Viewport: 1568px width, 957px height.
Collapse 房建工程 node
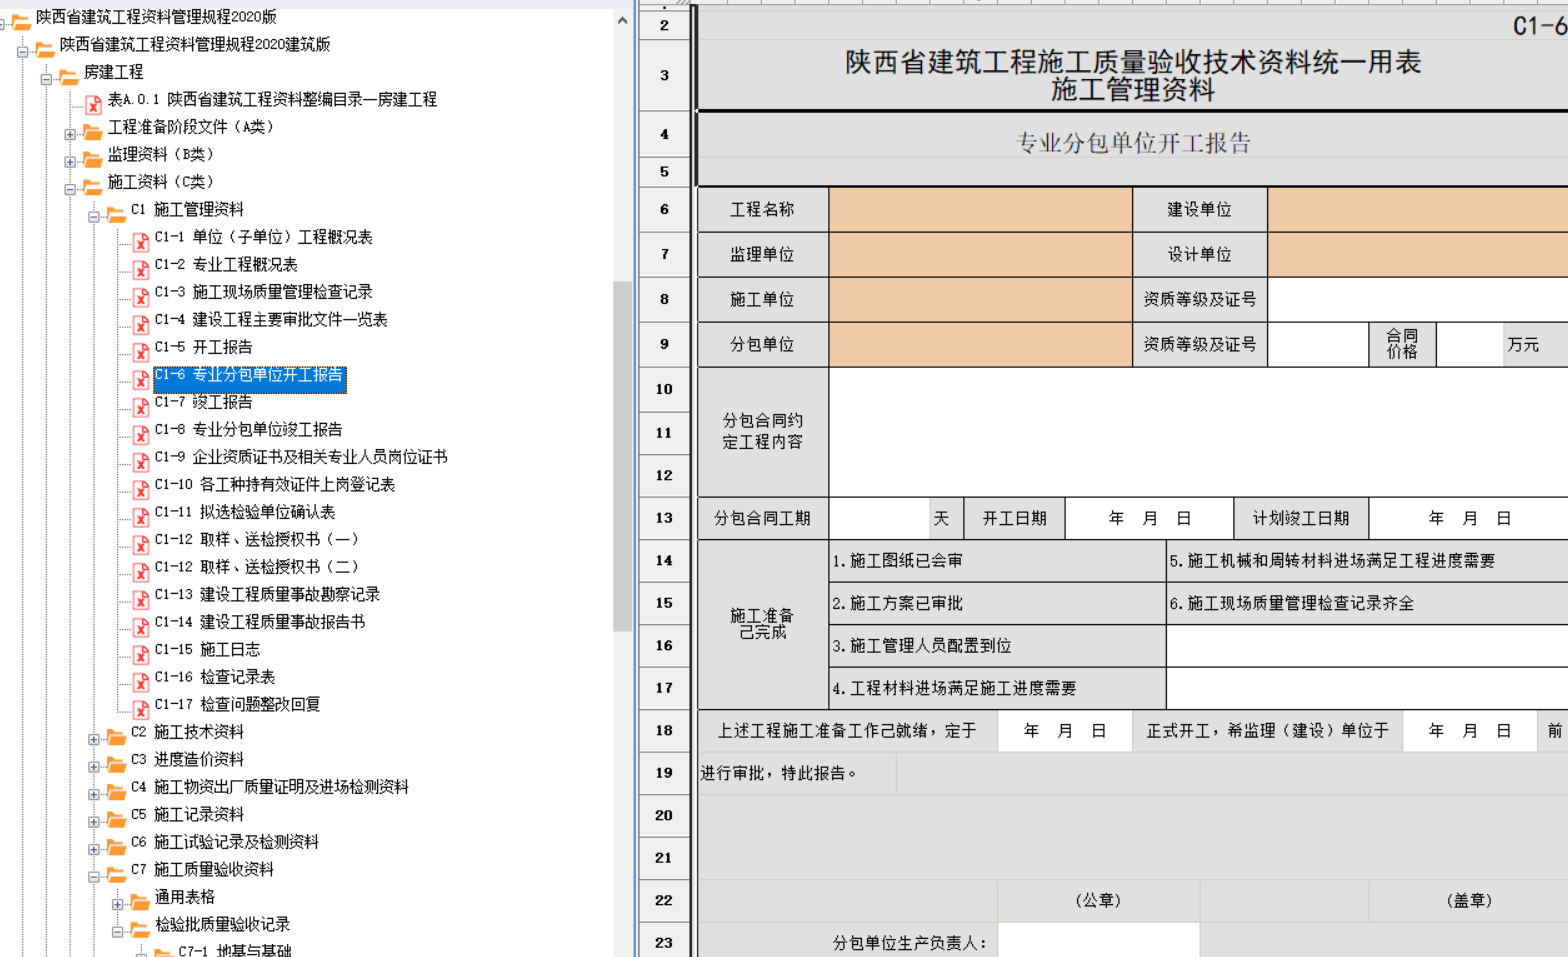coord(46,79)
